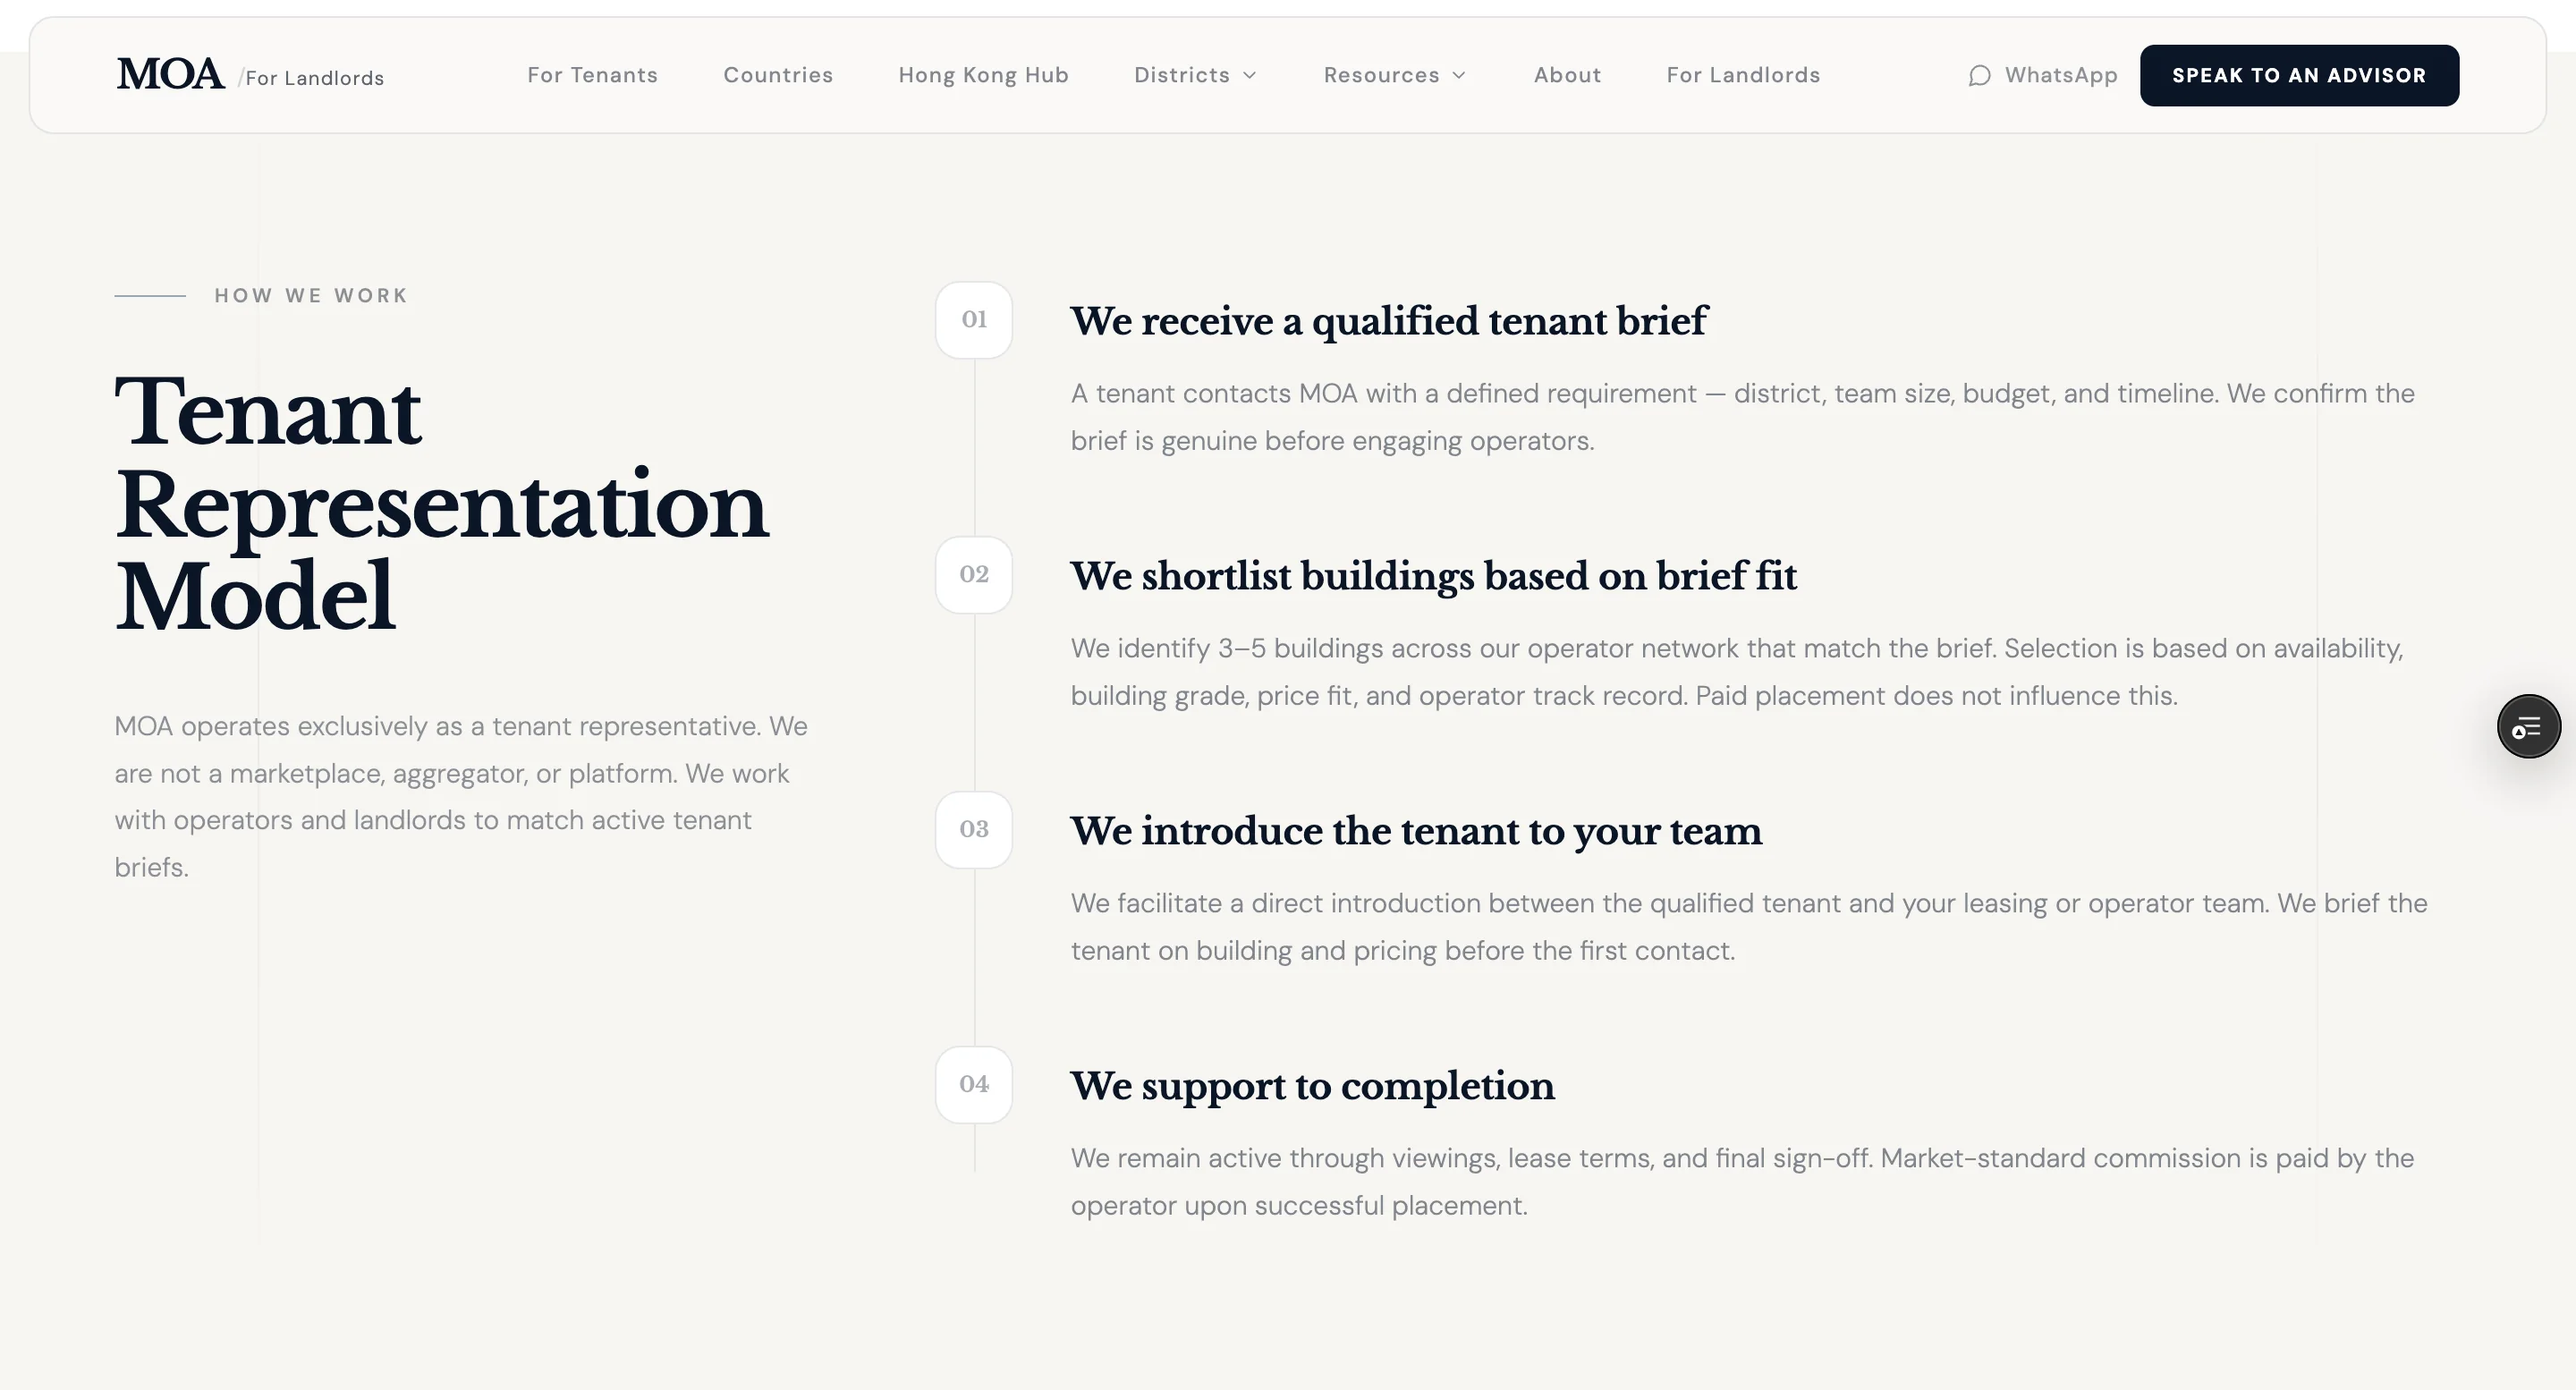The width and height of the screenshot is (2576, 1390).
Task: Open the About page from the navigation
Action: pyautogui.click(x=1567, y=75)
